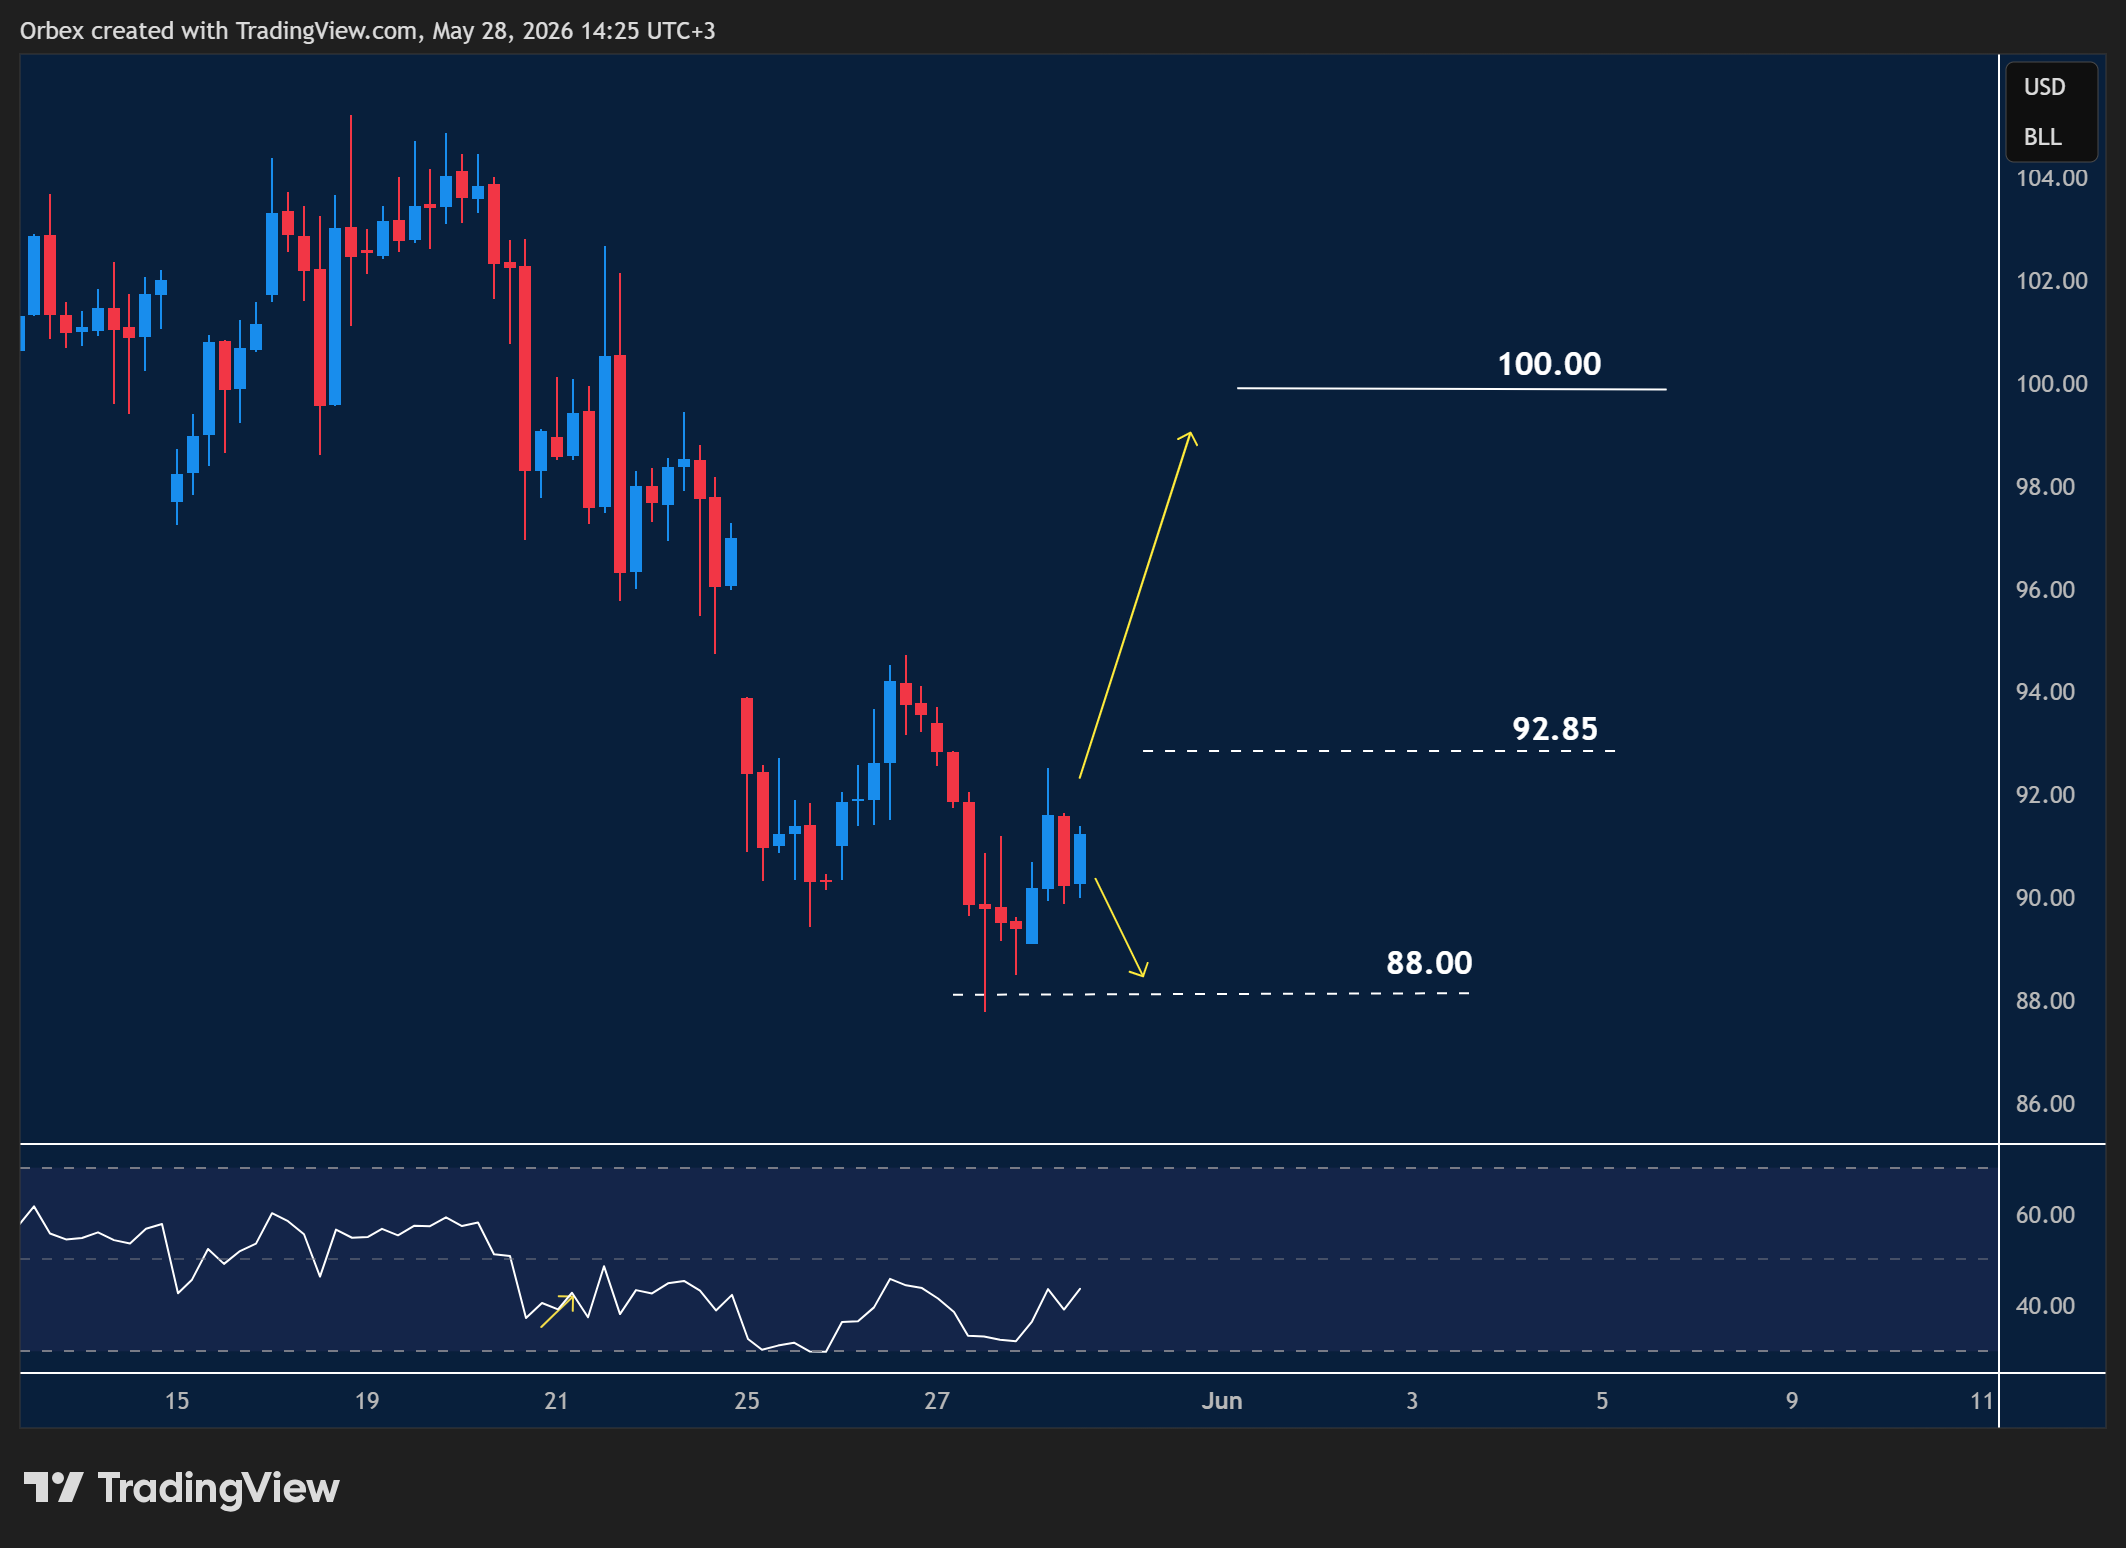The width and height of the screenshot is (2126, 1548).
Task: Click the date label 11 on time axis
Action: 1982,1401
